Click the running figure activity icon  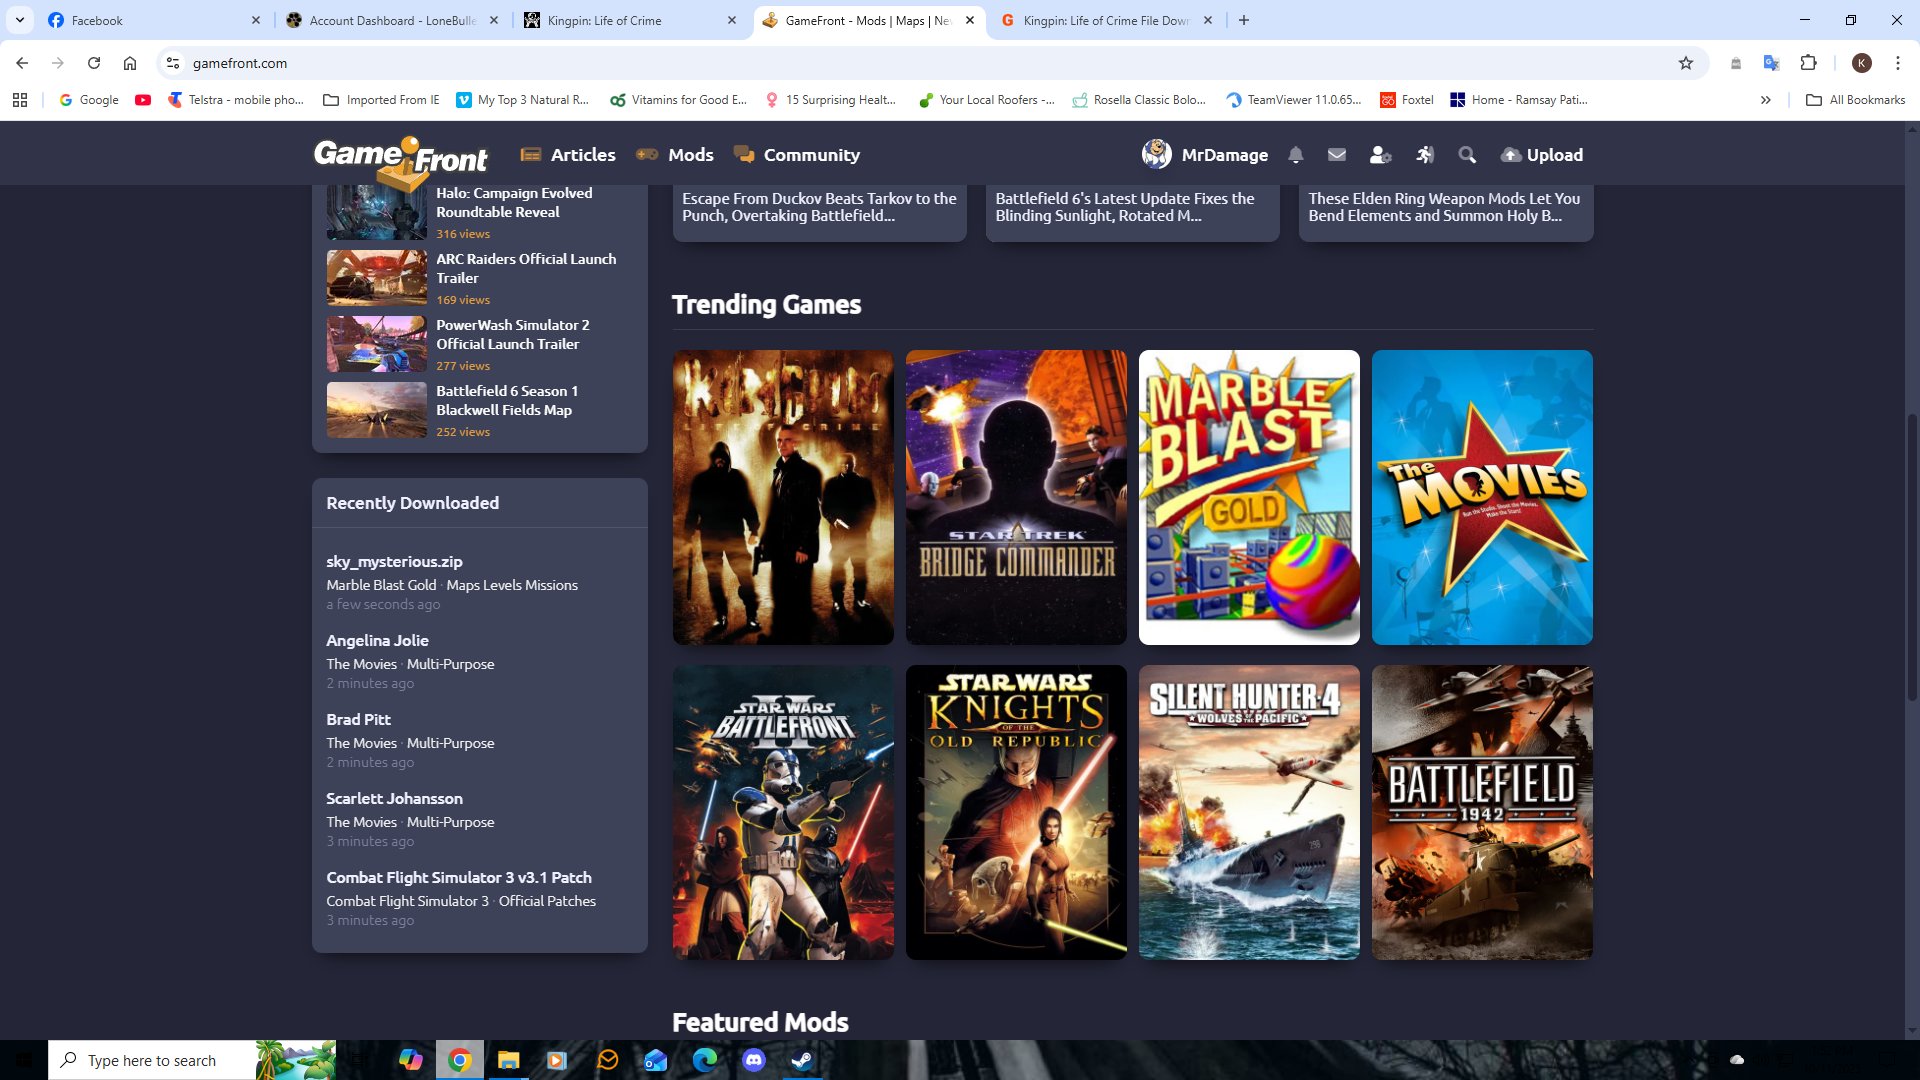point(1424,154)
